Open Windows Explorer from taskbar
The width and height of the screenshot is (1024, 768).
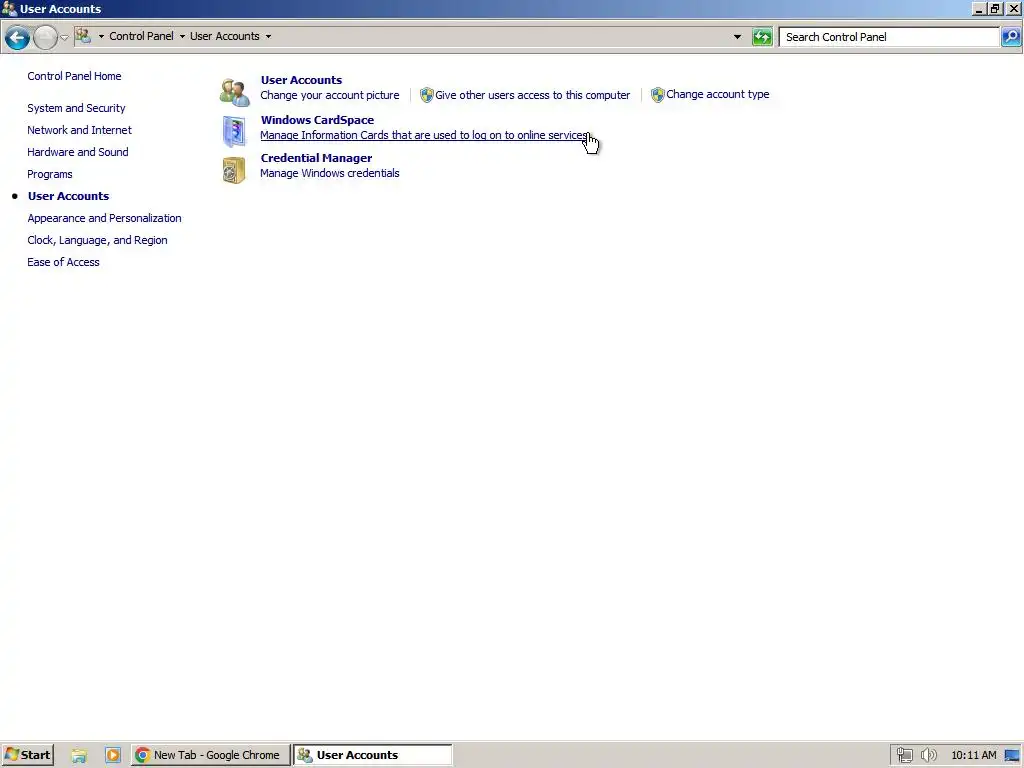pyautogui.click(x=79, y=756)
